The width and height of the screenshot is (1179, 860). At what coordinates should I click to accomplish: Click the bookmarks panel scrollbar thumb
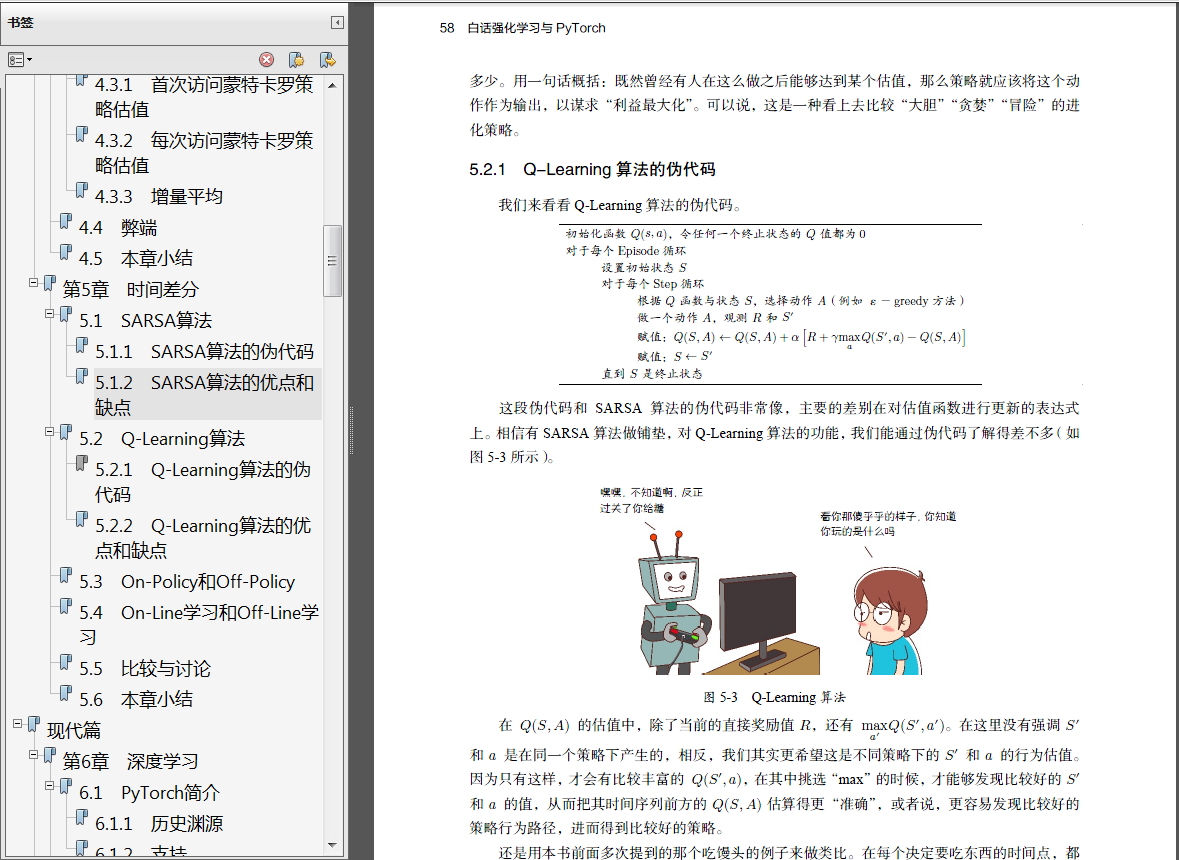[x=332, y=261]
